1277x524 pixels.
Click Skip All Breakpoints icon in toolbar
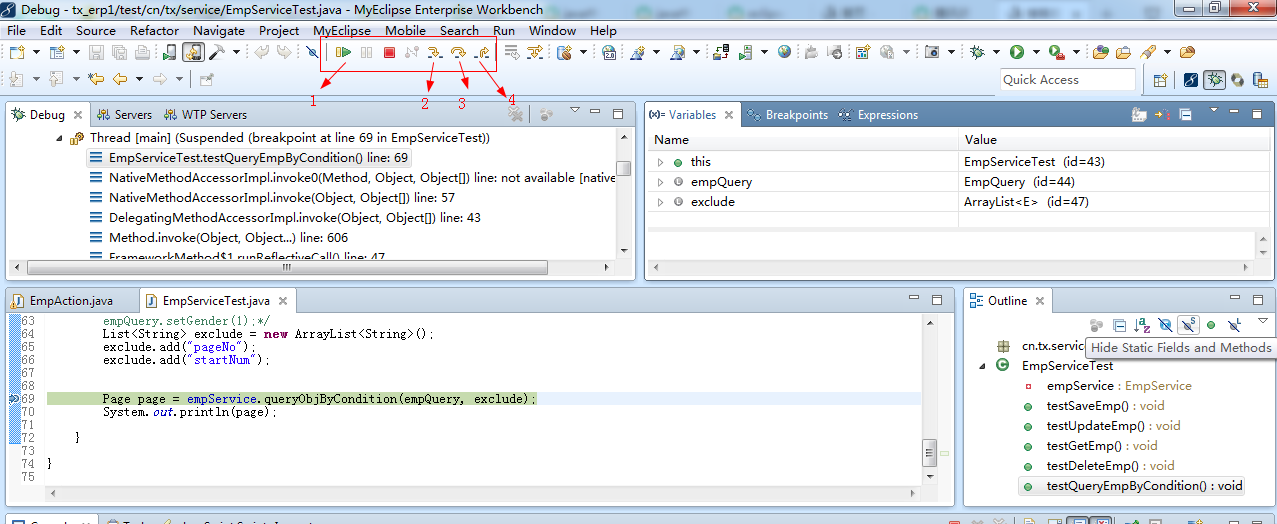tap(312, 52)
